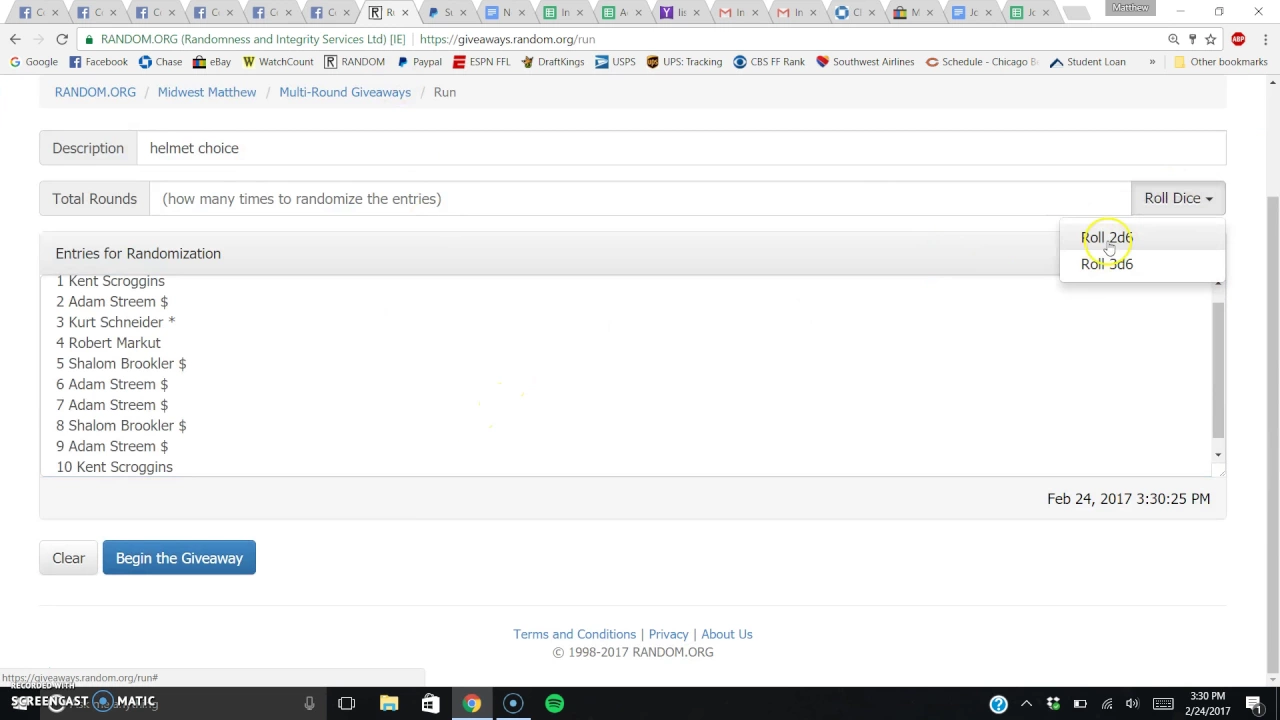Click the entries list scrollbar thumb
Image resolution: width=1280 pixels, height=720 pixels.
coord(1217,368)
